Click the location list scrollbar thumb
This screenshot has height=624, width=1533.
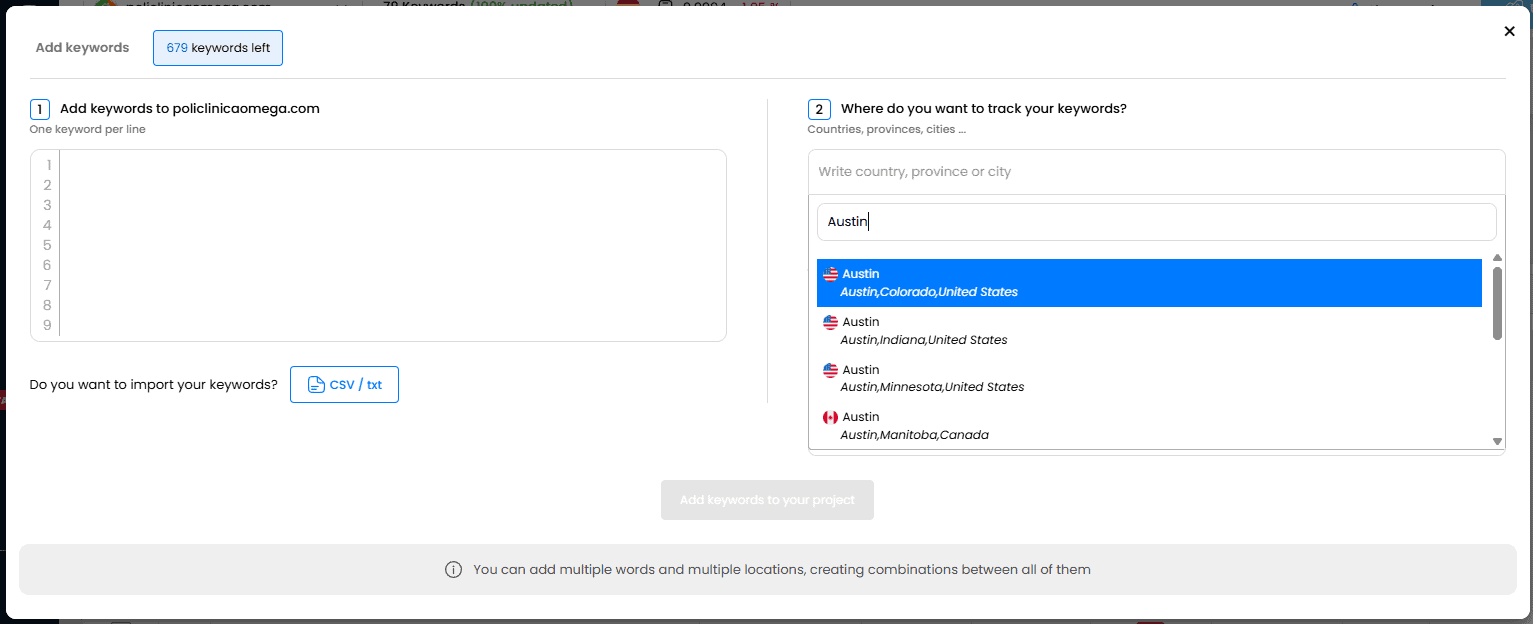coord(1497,302)
